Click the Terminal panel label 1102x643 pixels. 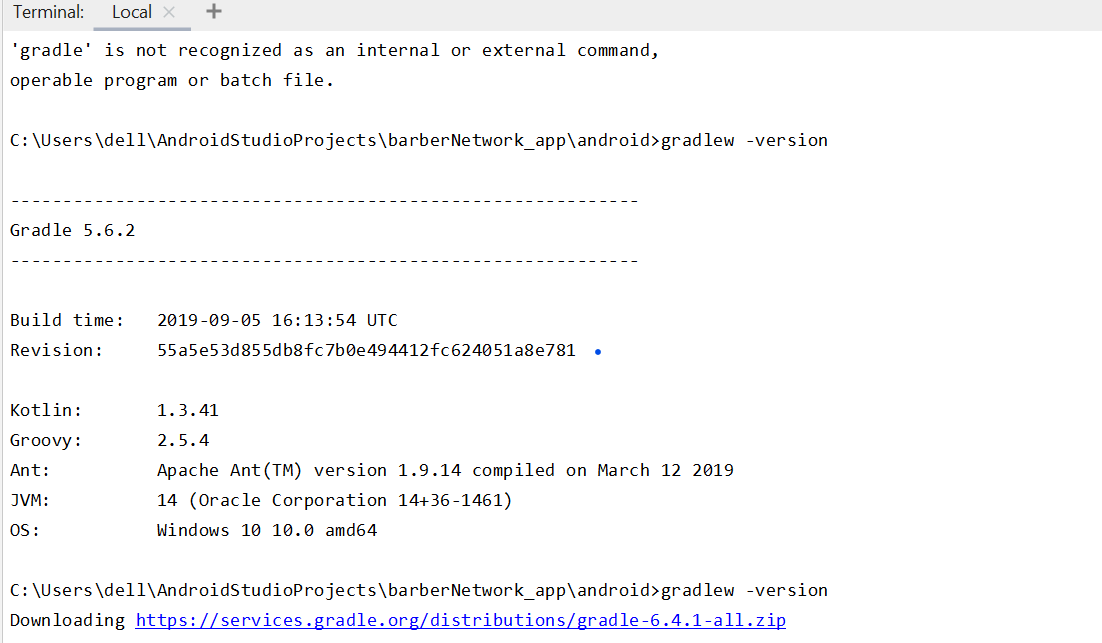tap(45, 12)
